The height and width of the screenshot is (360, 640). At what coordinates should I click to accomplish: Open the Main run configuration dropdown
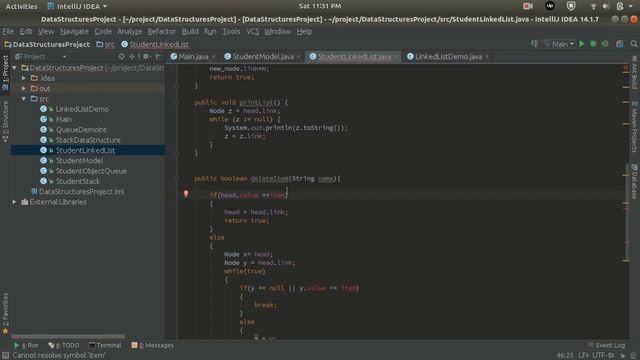[559, 44]
